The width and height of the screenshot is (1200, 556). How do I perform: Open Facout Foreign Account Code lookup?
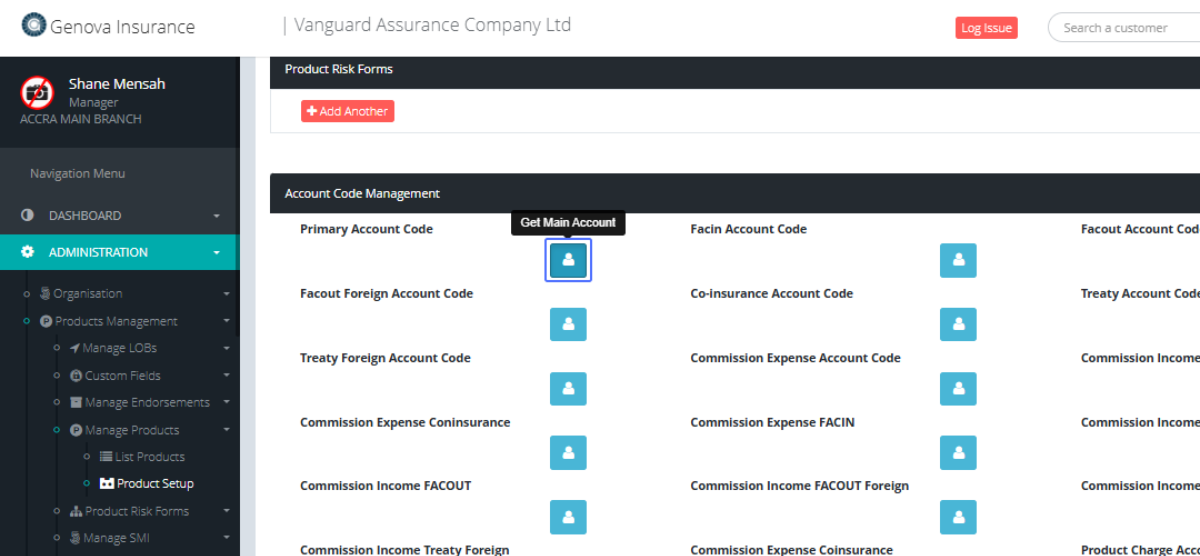(x=568, y=324)
